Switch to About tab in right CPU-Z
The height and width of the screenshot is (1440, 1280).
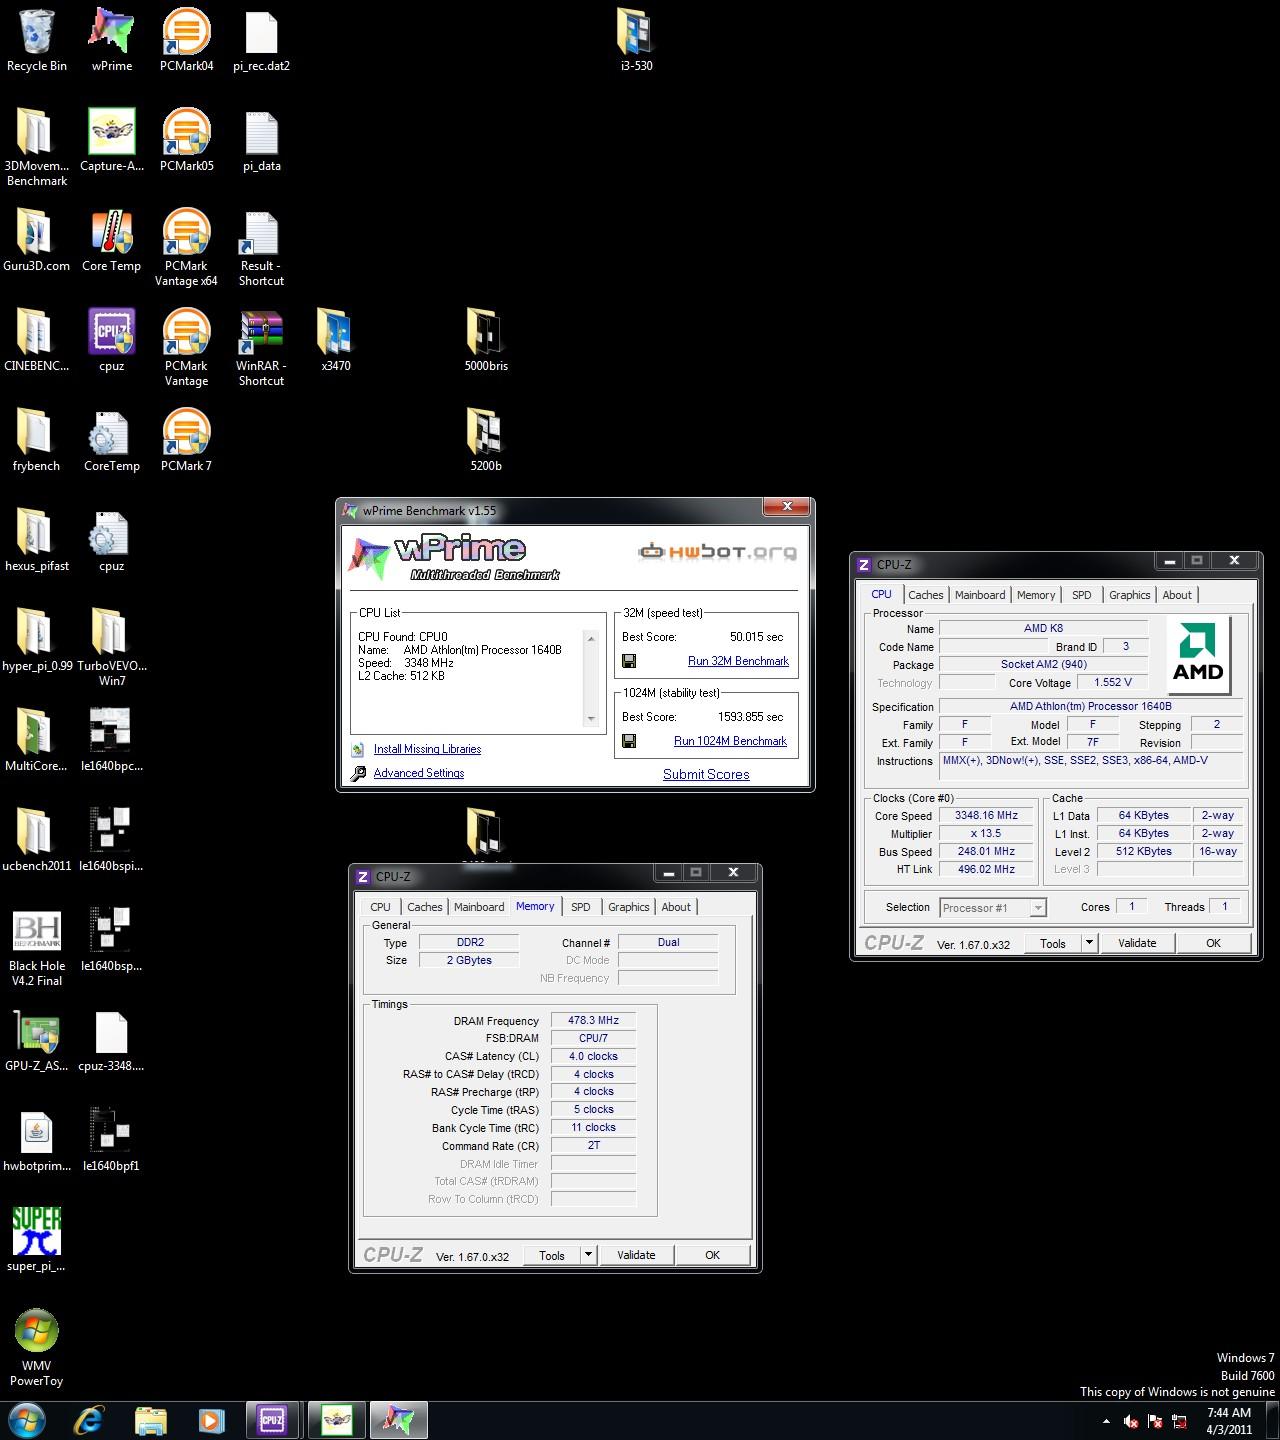[1177, 595]
